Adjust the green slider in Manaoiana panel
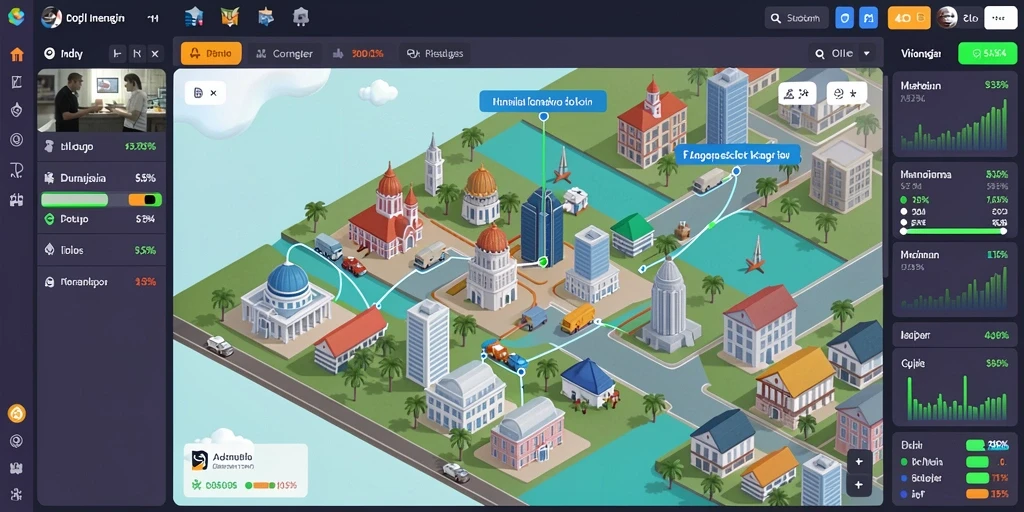The width and height of the screenshot is (1024, 512). 954,231
